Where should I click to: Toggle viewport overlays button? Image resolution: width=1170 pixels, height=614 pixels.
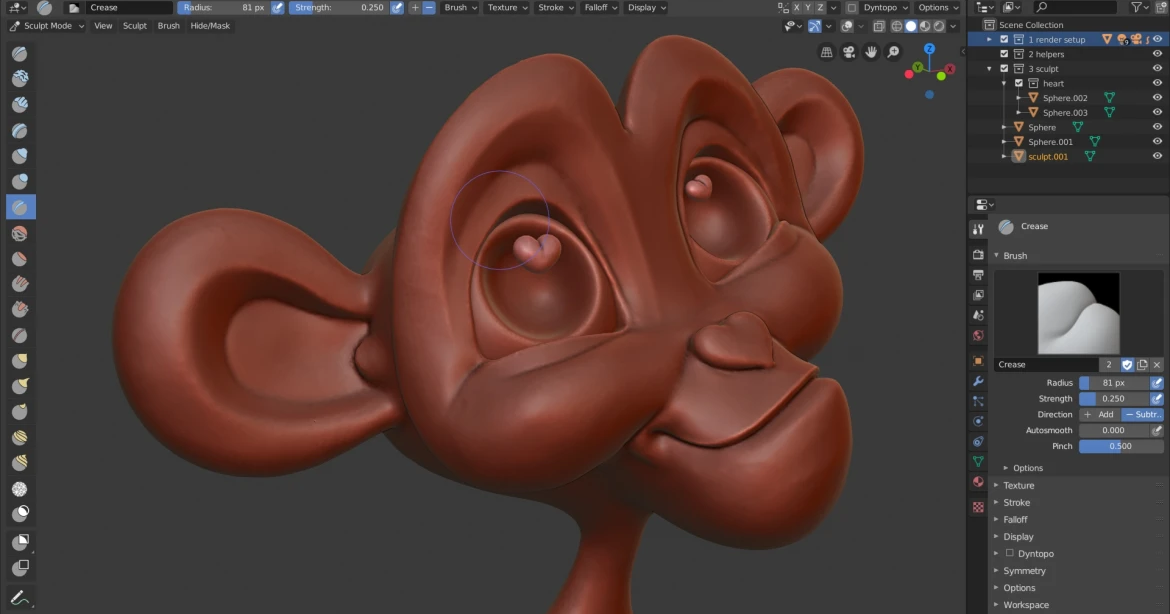[847, 26]
